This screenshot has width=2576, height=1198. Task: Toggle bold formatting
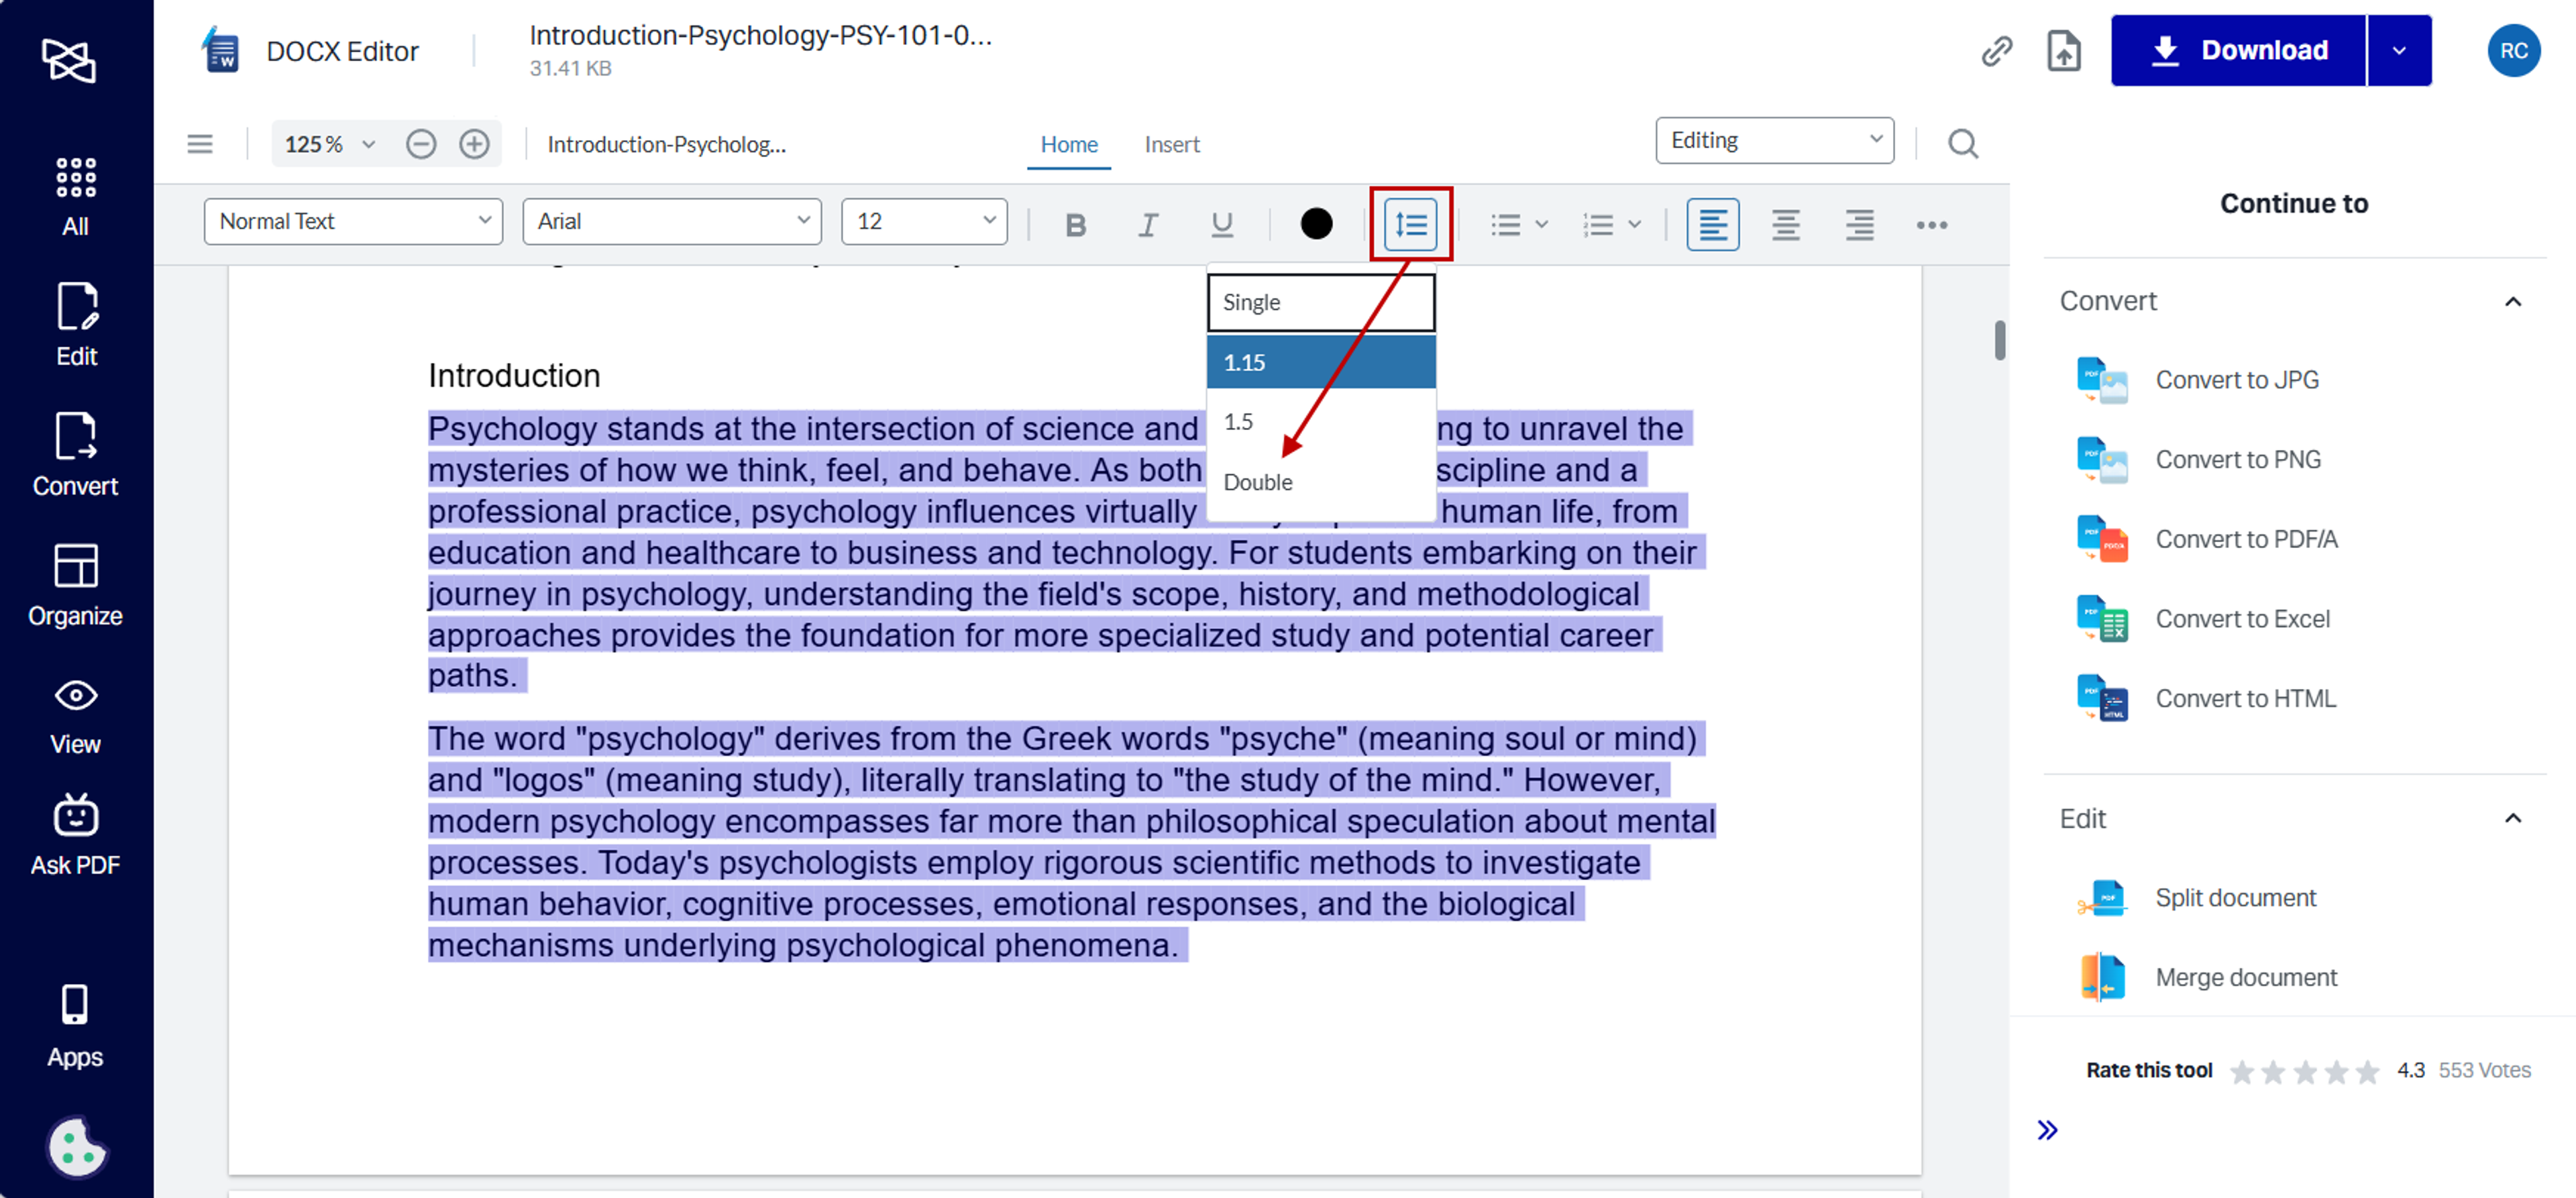(1075, 225)
